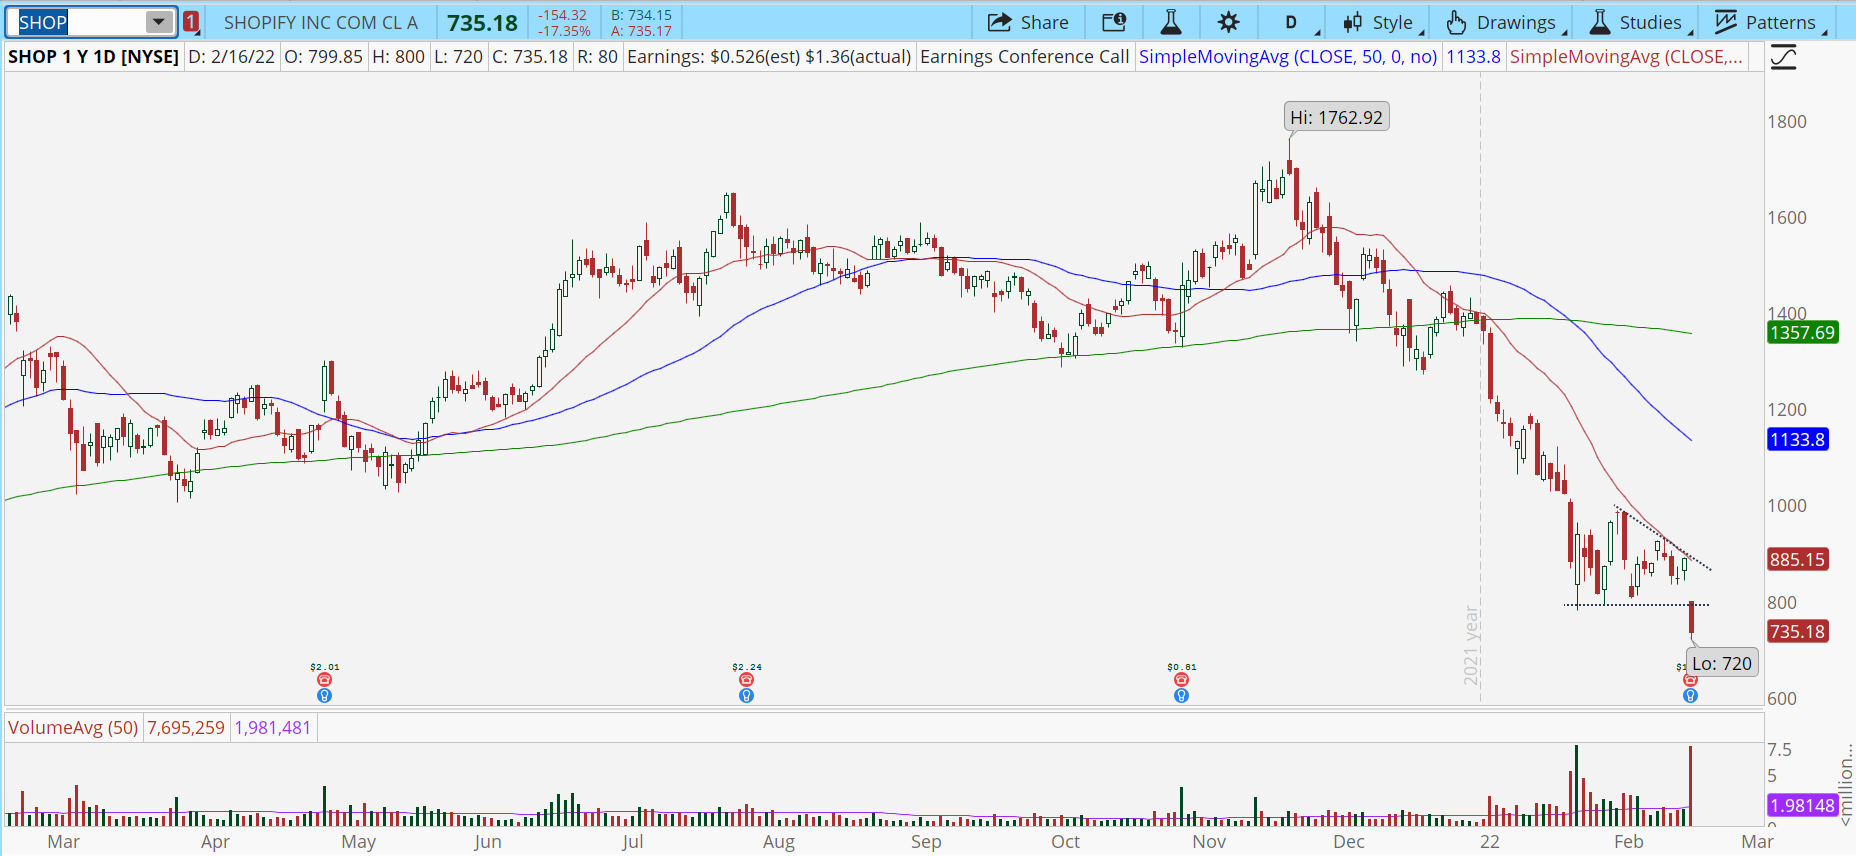
Task: Click the Earnings Conference Call label
Action: 1024,57
